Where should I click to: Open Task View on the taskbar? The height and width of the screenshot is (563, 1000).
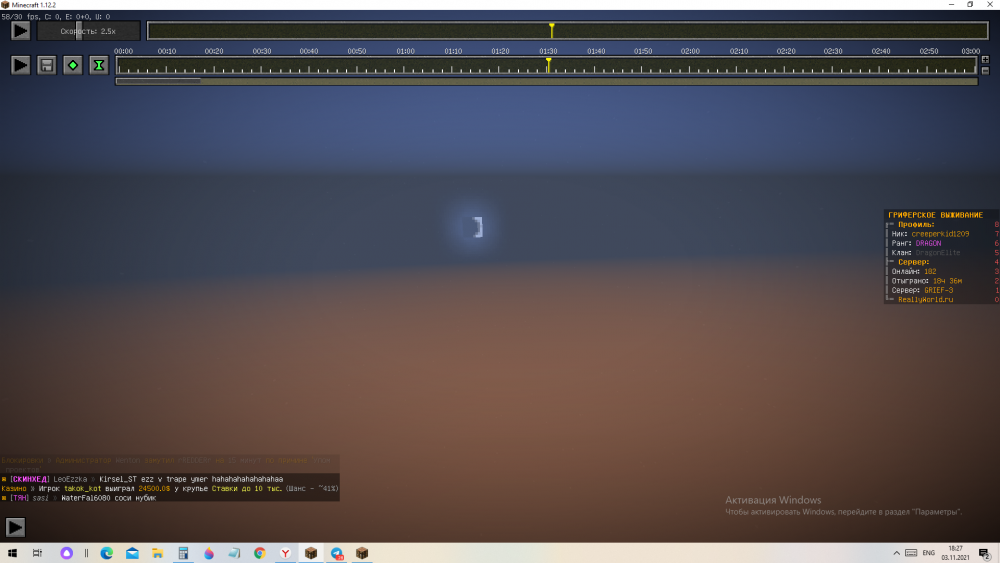[37, 553]
